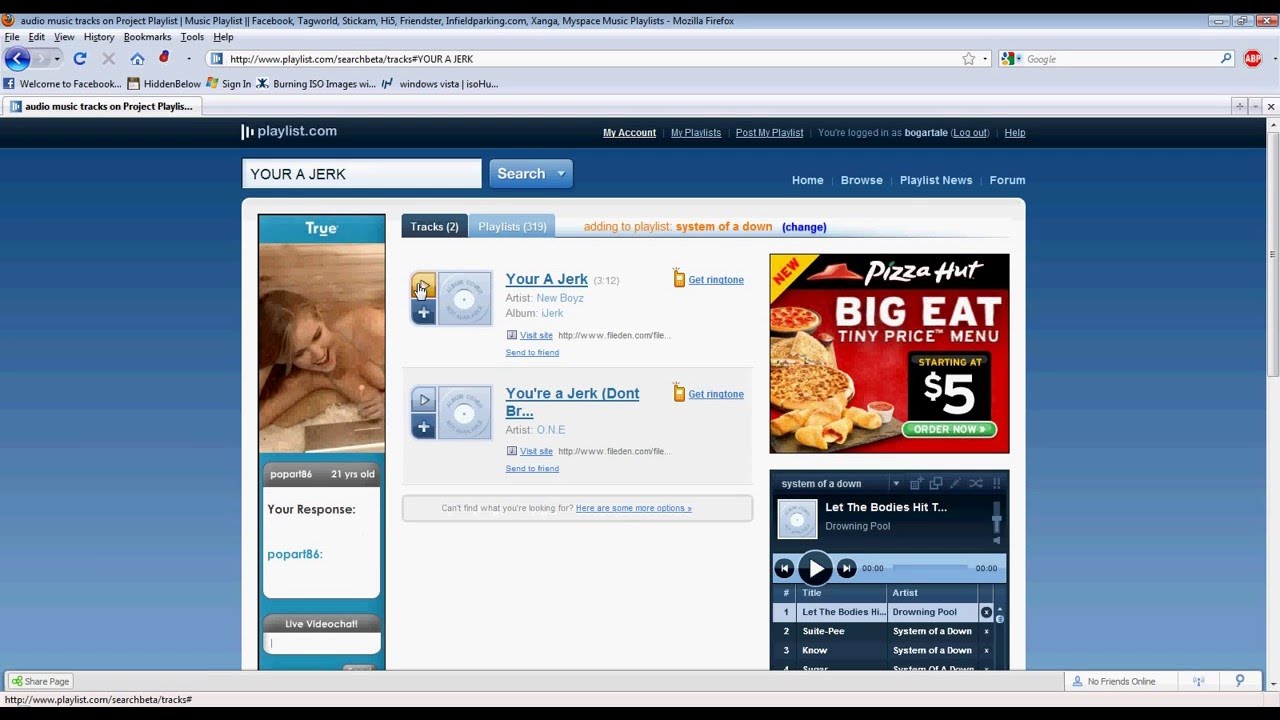Screen dimensions: 1280x720
Task: Skip to previous track in player
Action: [x=785, y=569]
